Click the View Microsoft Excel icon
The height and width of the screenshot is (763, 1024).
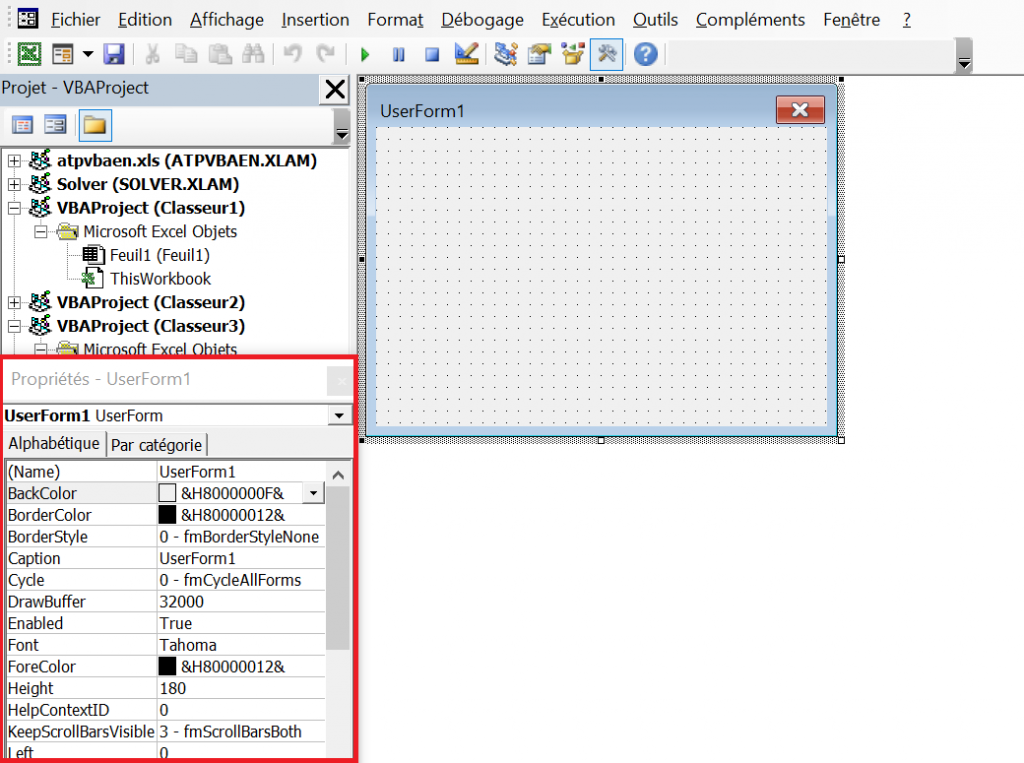click(x=30, y=55)
